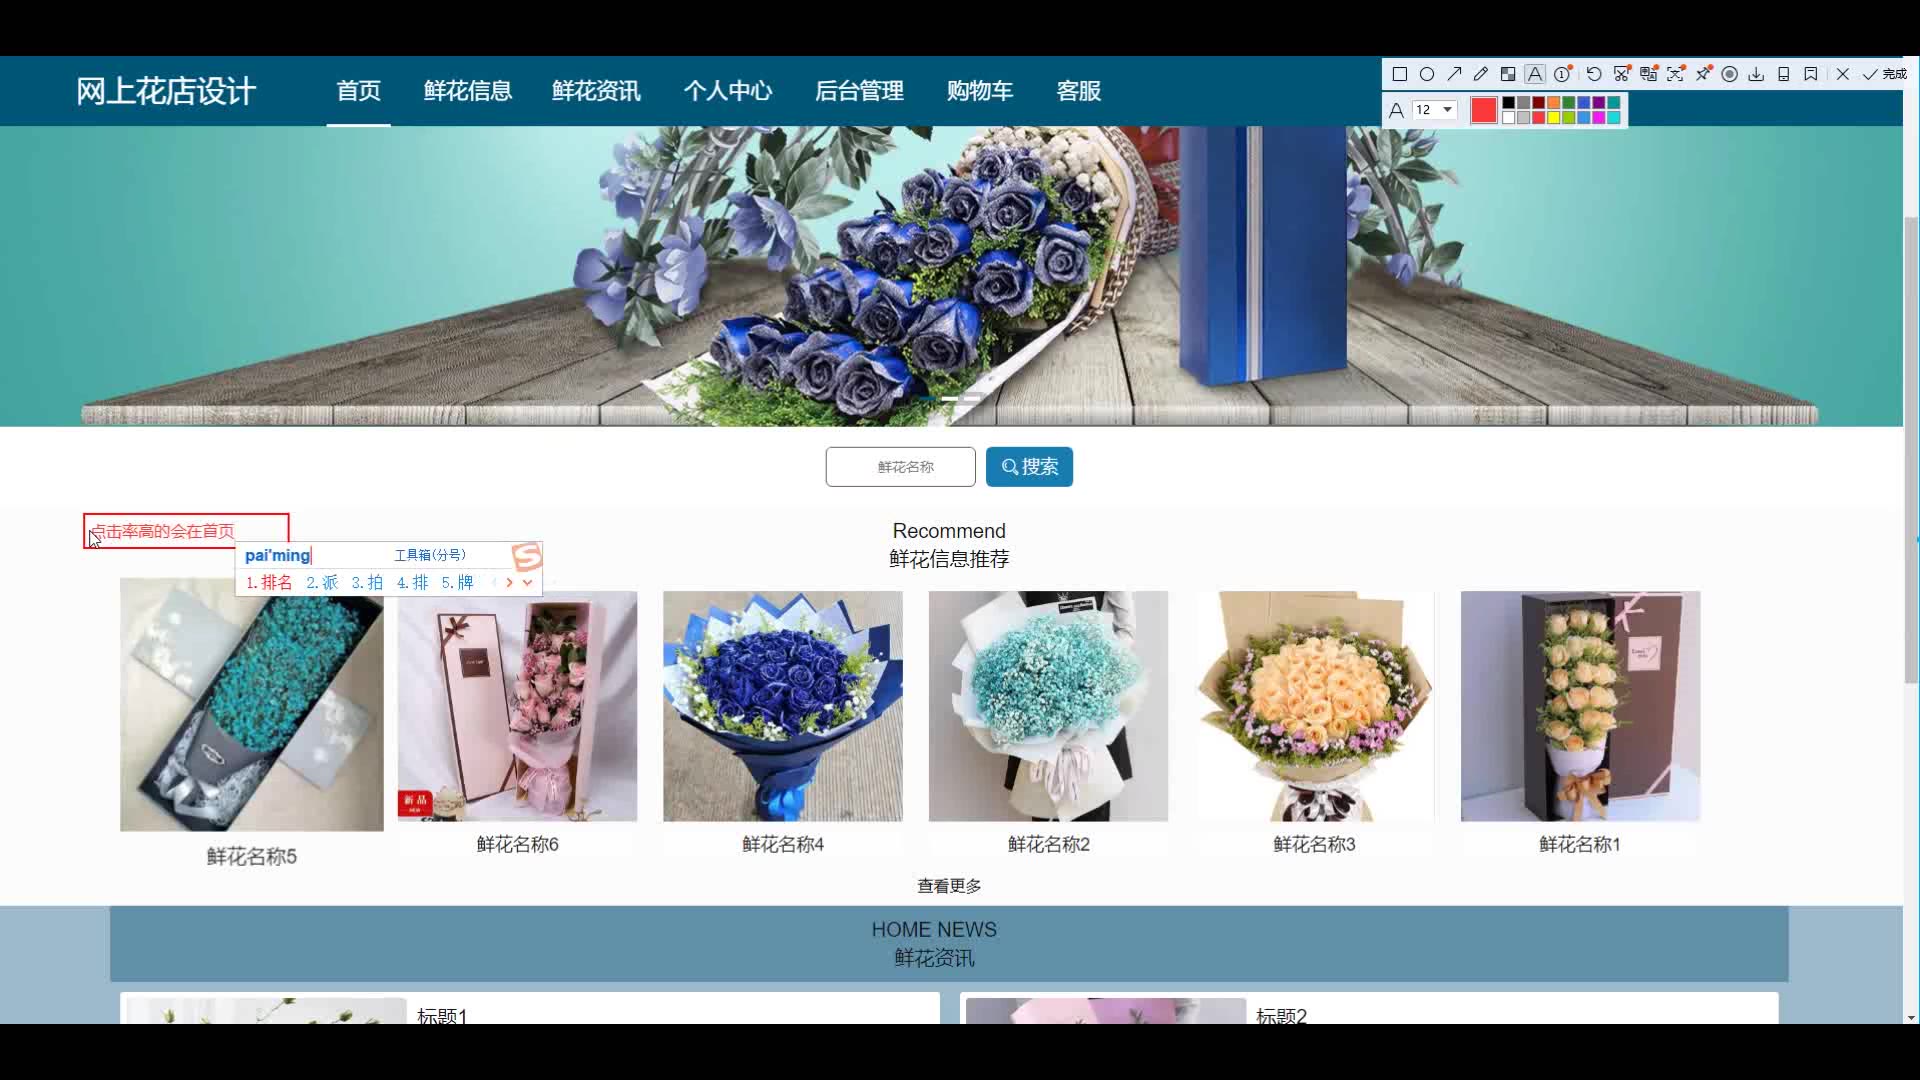Click the OCR text recognition bracket icon
The width and height of the screenshot is (1920, 1080).
pos(1676,73)
